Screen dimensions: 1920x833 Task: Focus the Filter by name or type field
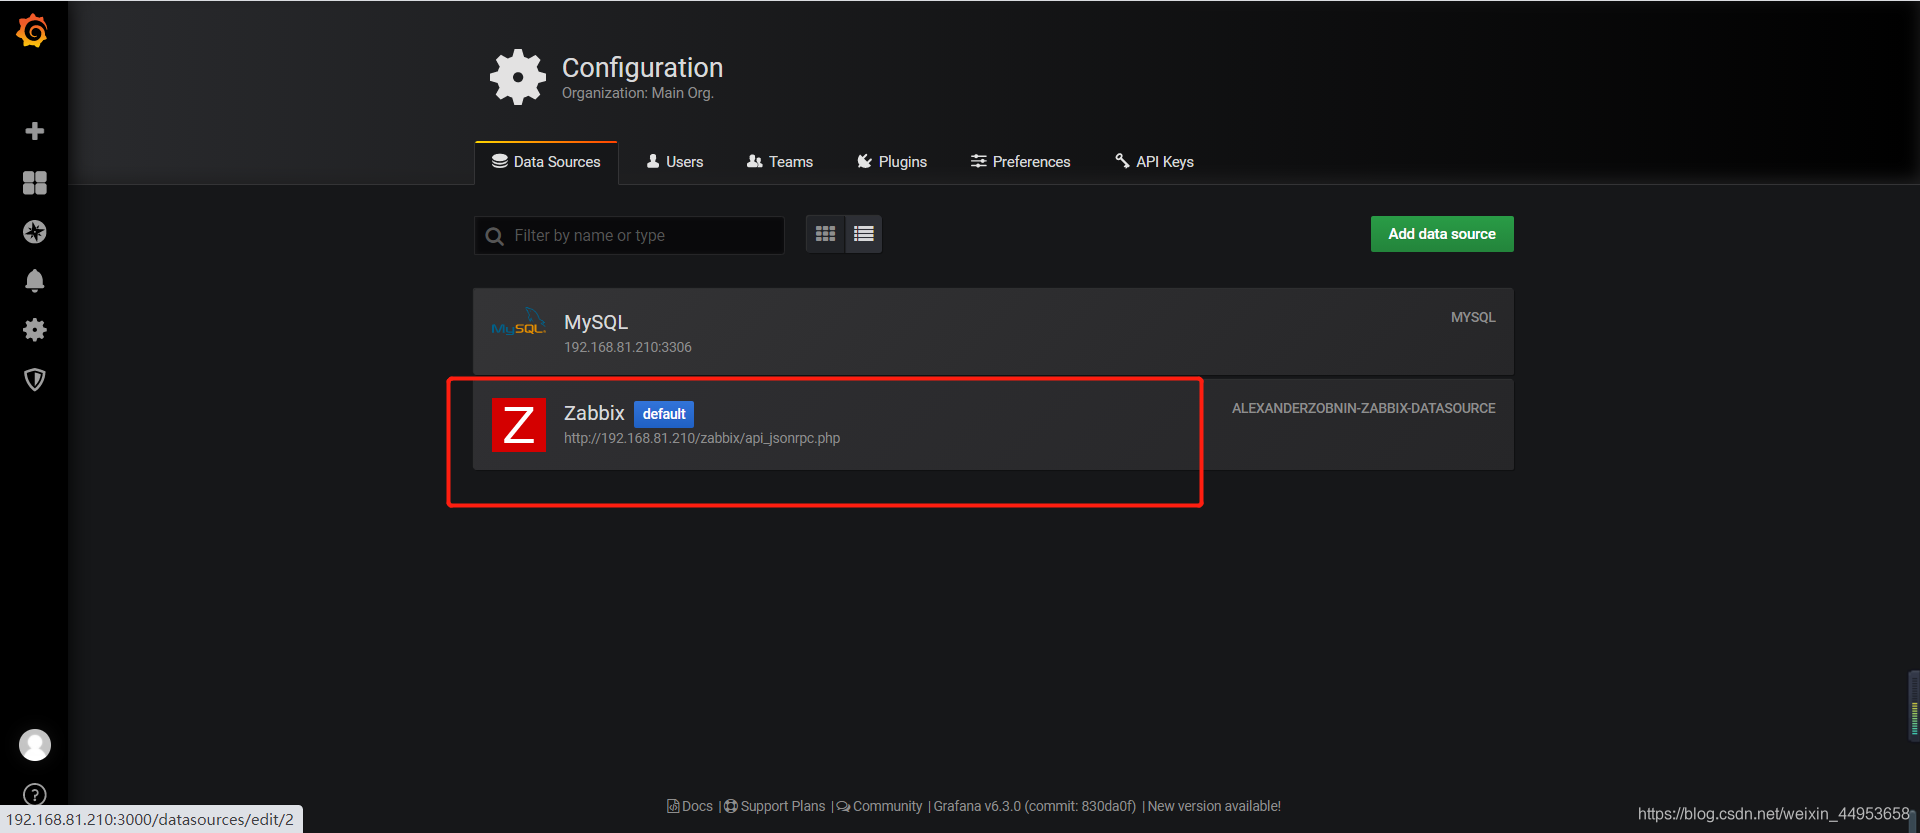click(x=630, y=235)
